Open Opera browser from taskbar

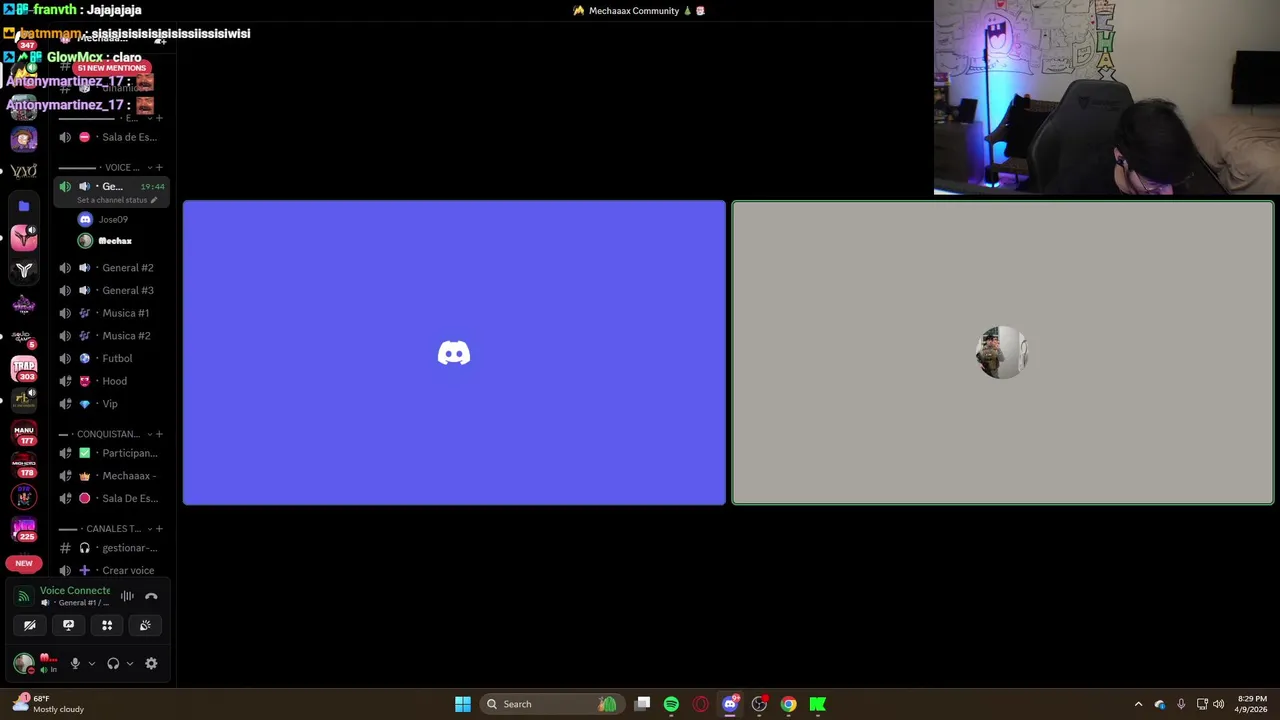pyautogui.click(x=700, y=704)
